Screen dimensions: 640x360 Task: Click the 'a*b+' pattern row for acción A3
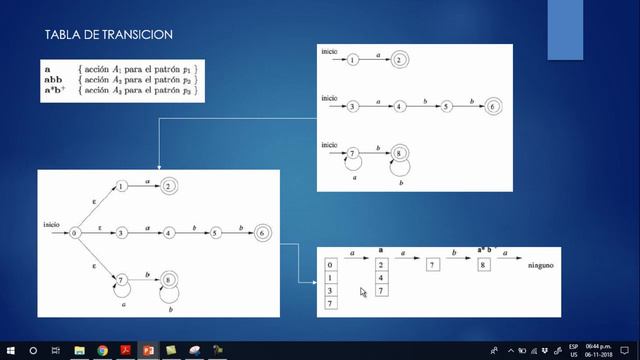(121, 90)
